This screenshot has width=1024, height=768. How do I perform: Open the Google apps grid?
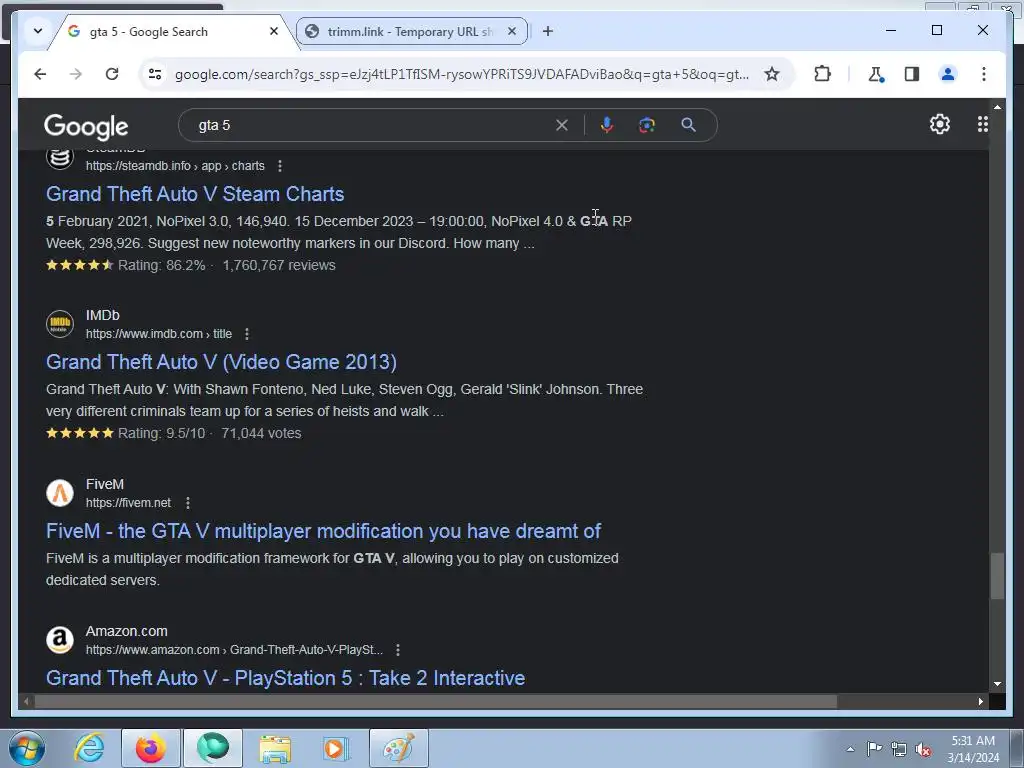982,124
